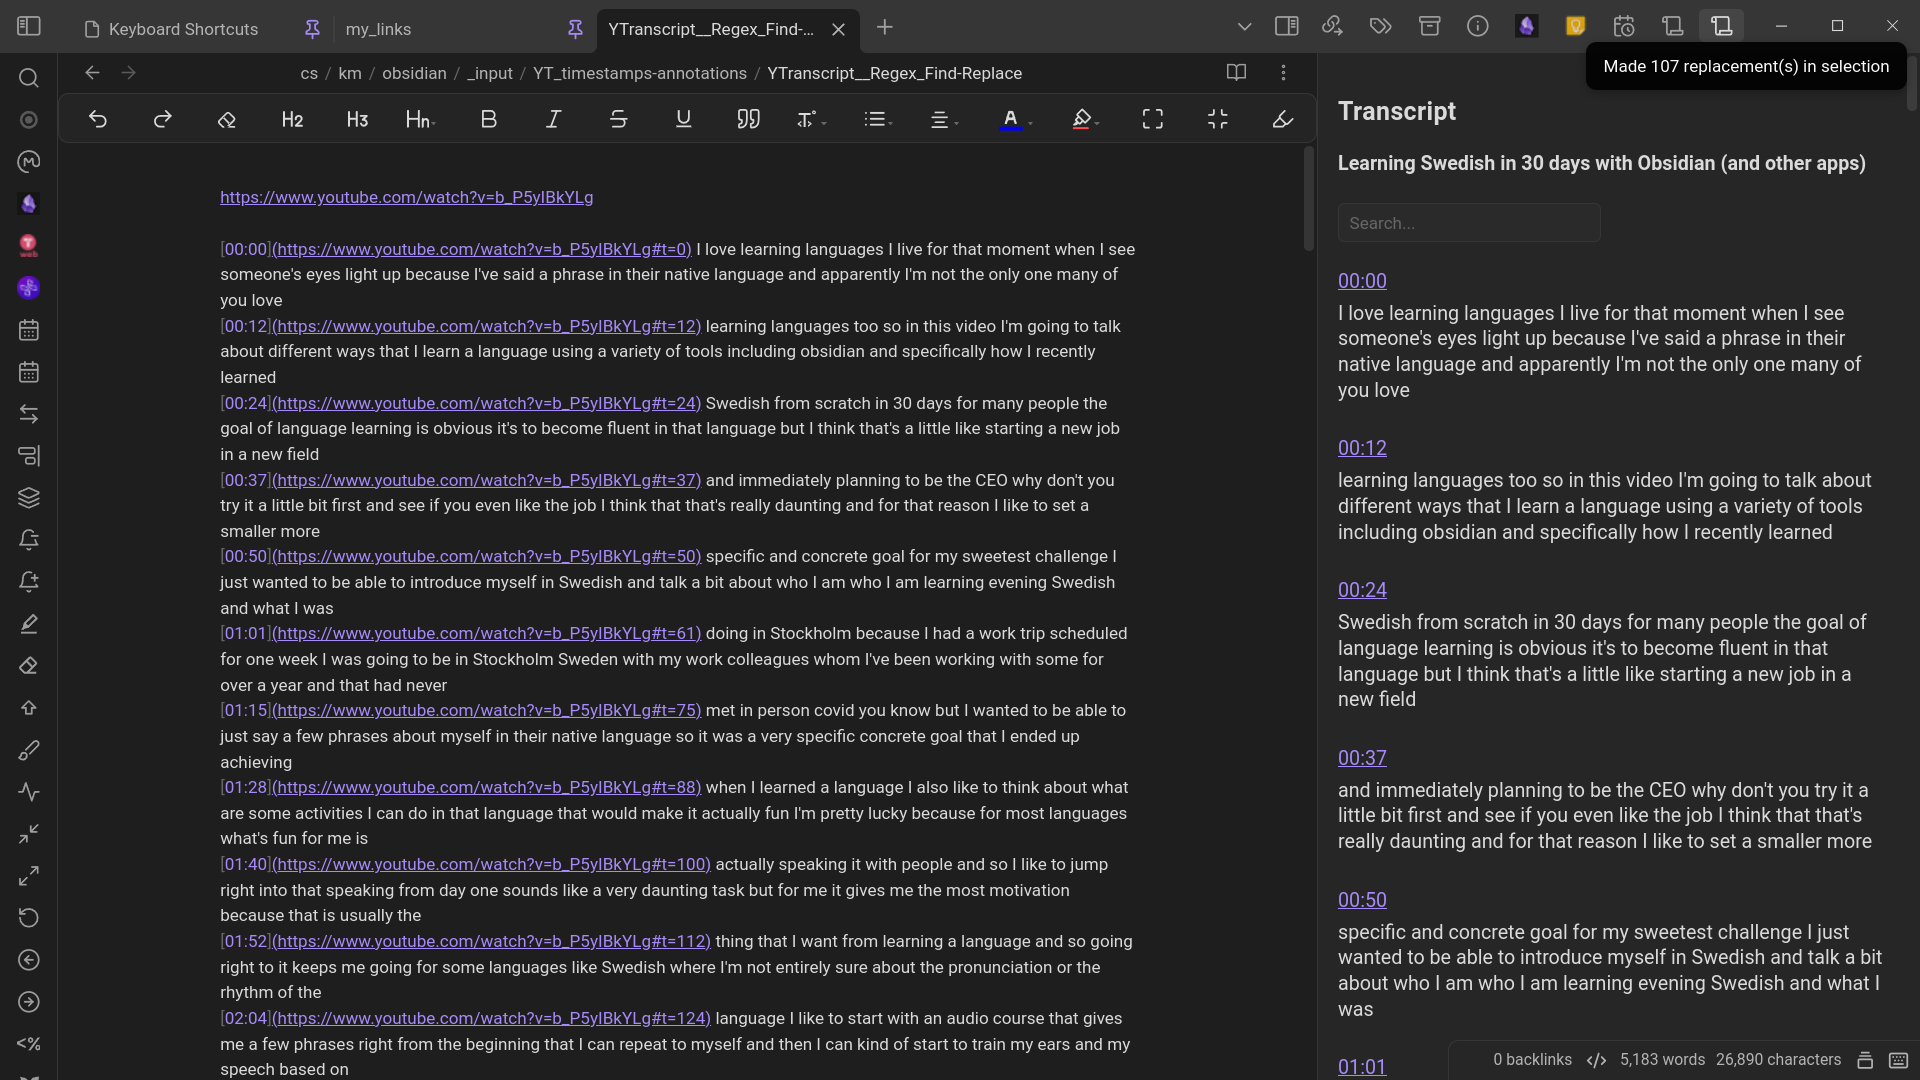Open search from left sidebar
The width and height of the screenshot is (1920, 1080).
pos(29,78)
